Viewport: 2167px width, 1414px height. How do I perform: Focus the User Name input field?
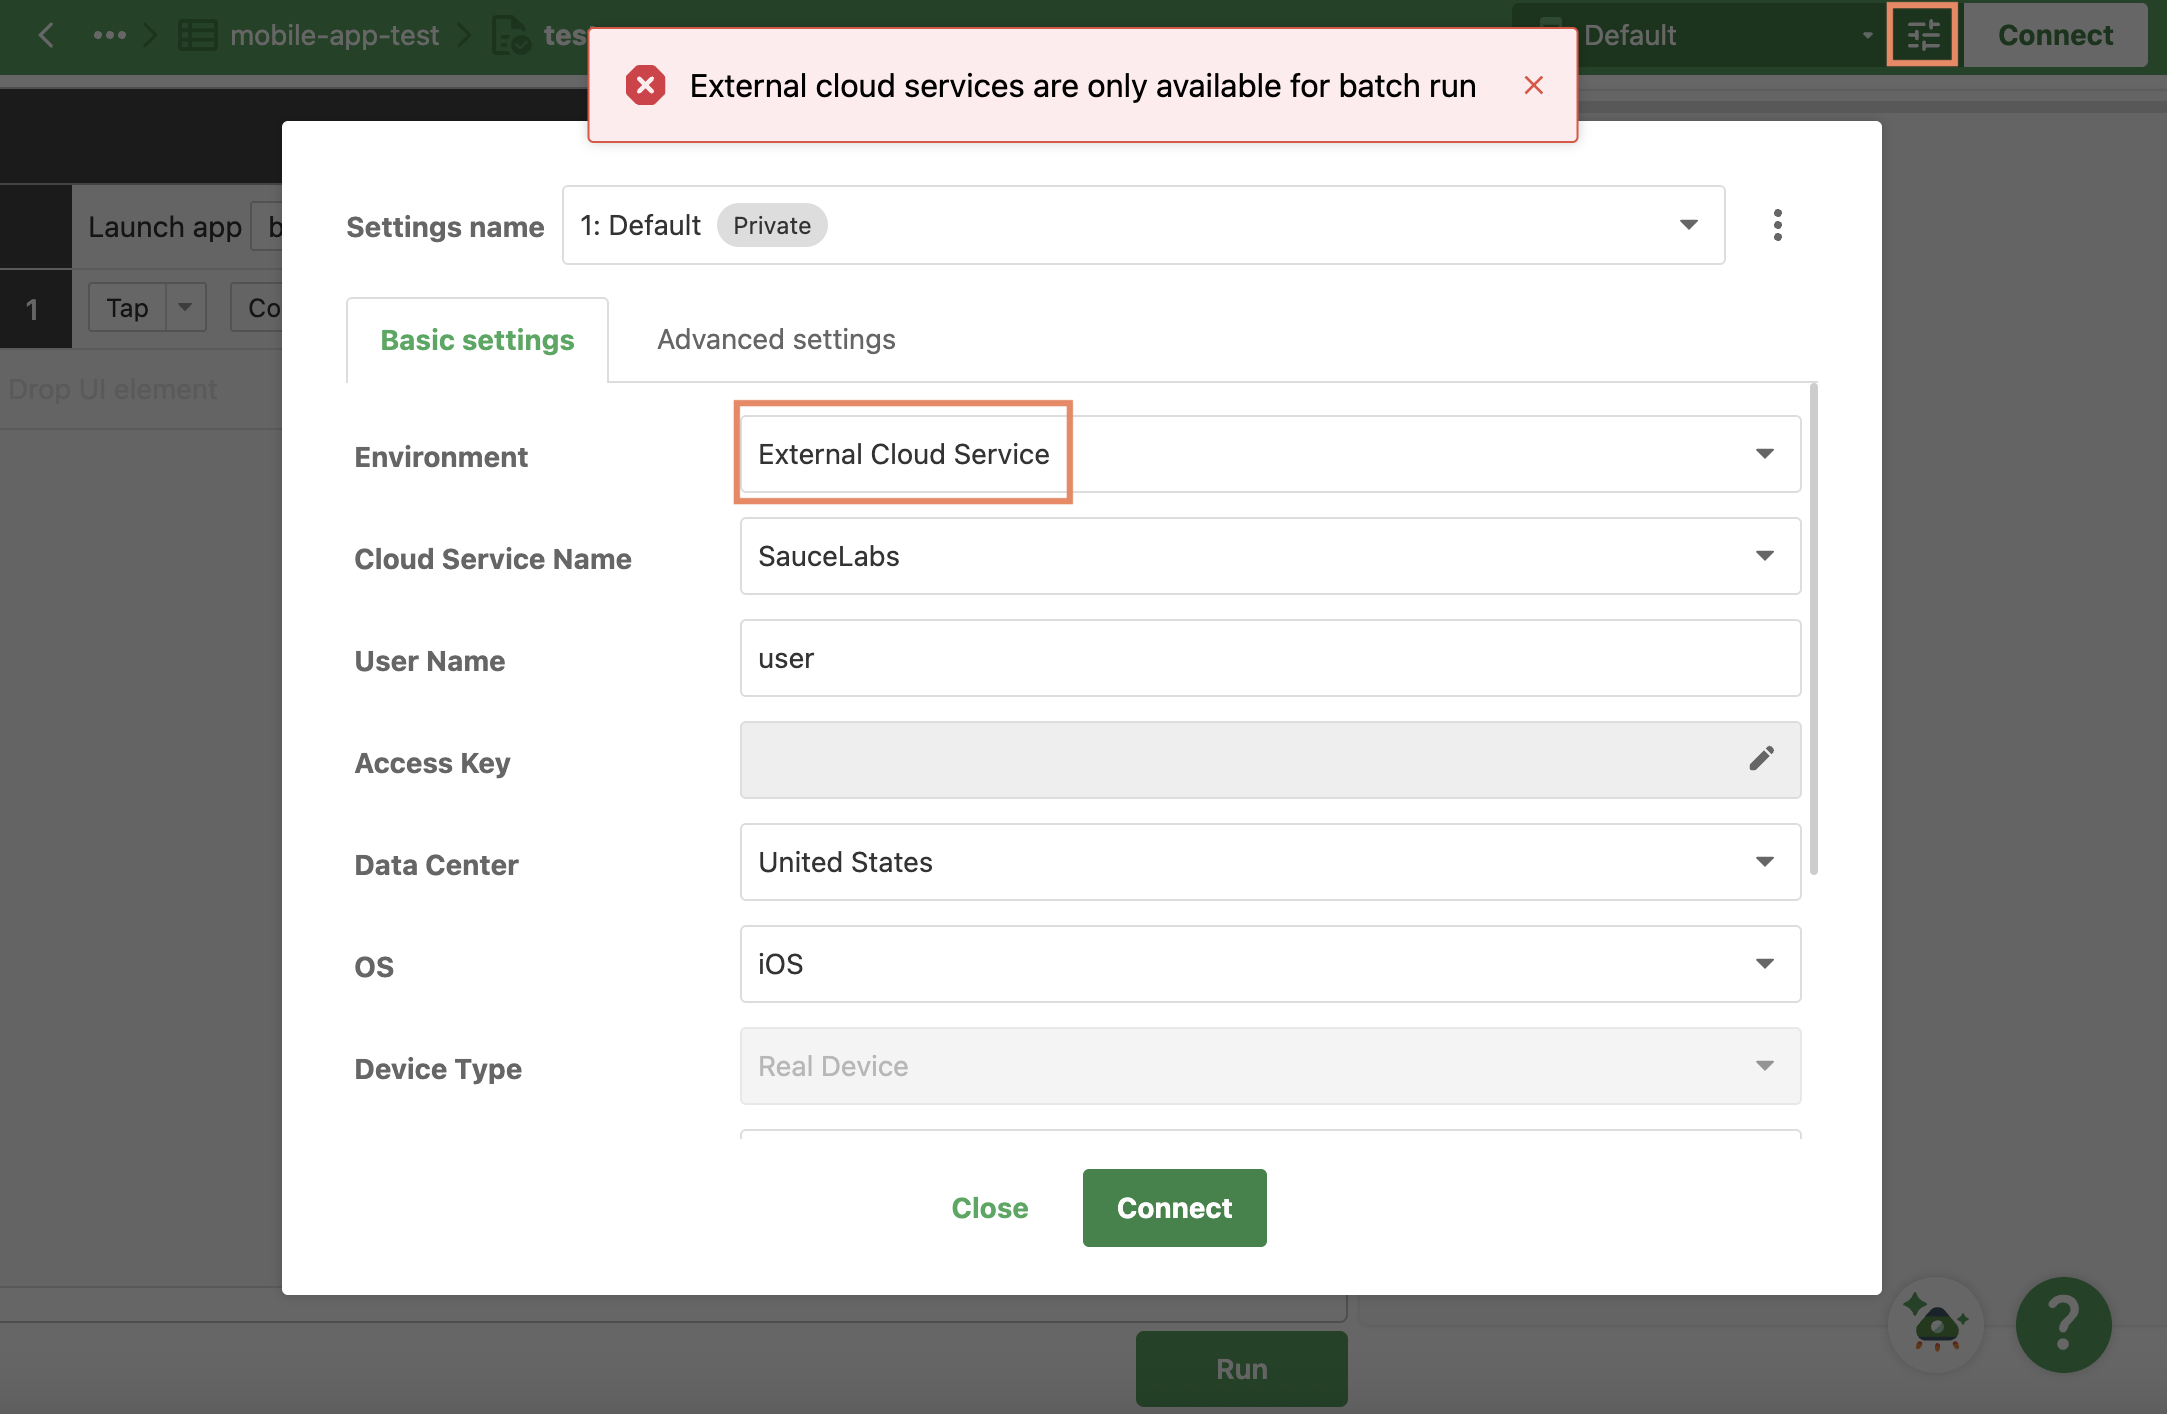[1270, 658]
